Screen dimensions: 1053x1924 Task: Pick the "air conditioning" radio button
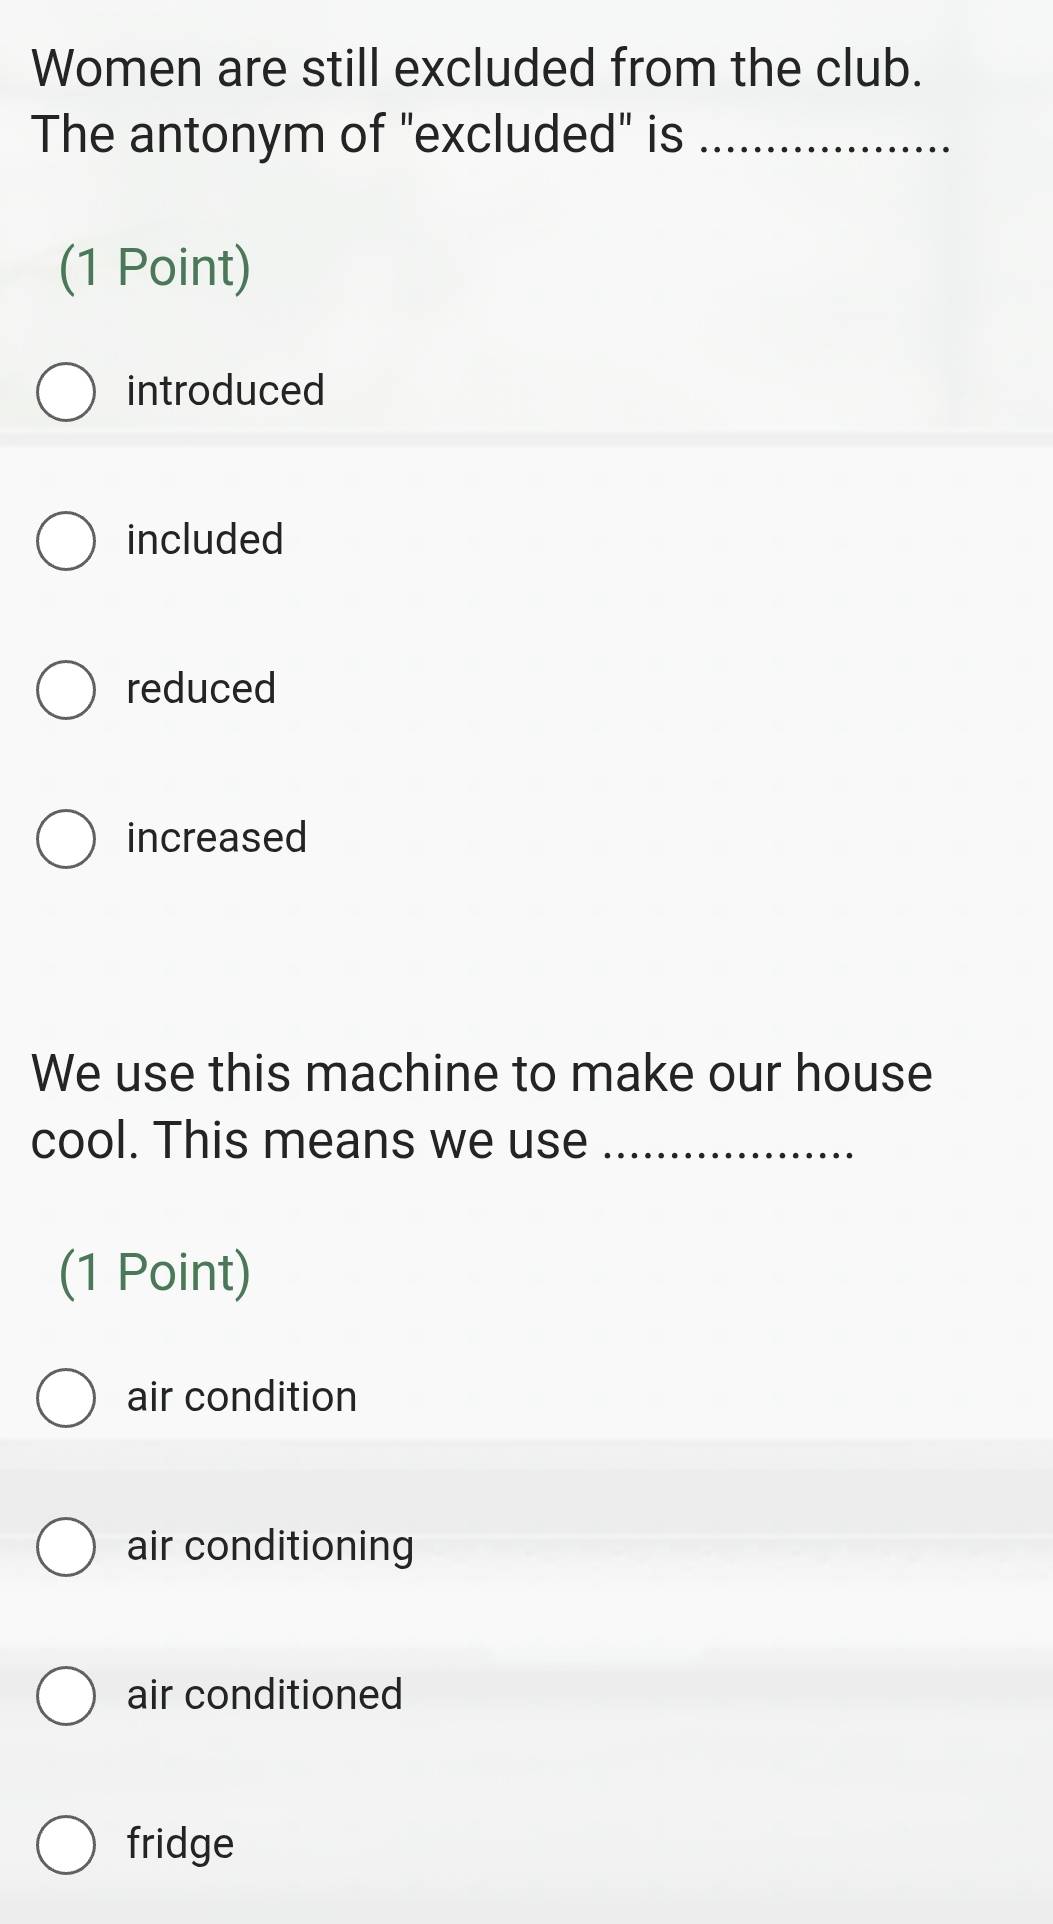click(x=66, y=1547)
